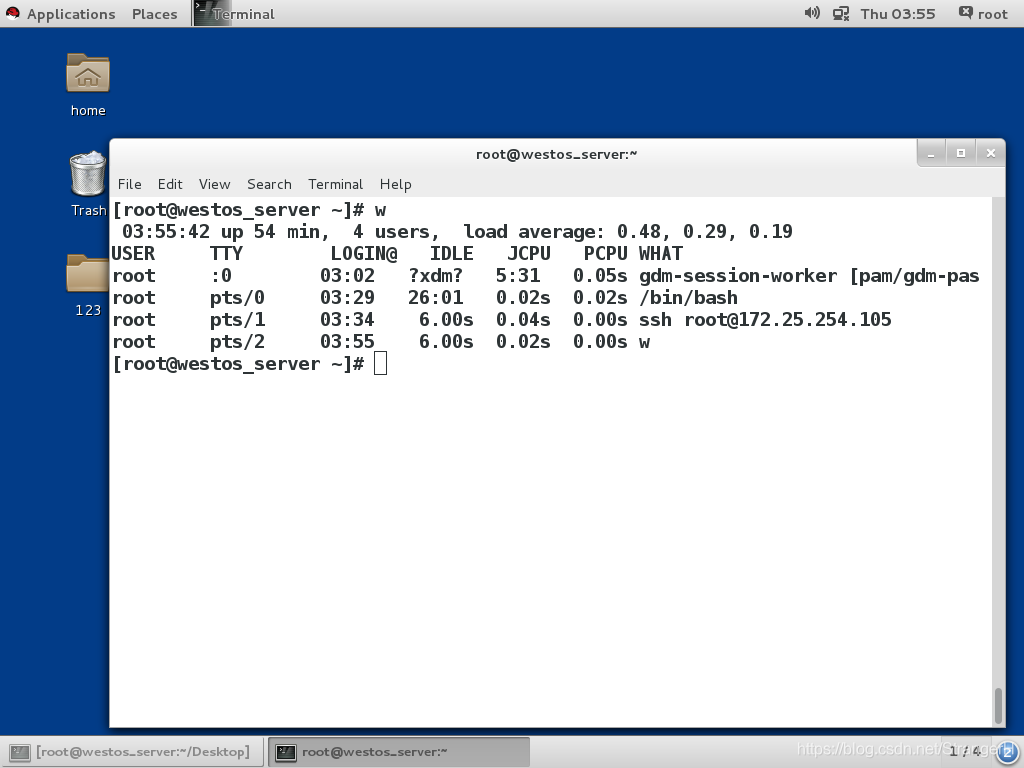Click the '03:02' login time
Screen dimensions: 1024x768
point(347,276)
